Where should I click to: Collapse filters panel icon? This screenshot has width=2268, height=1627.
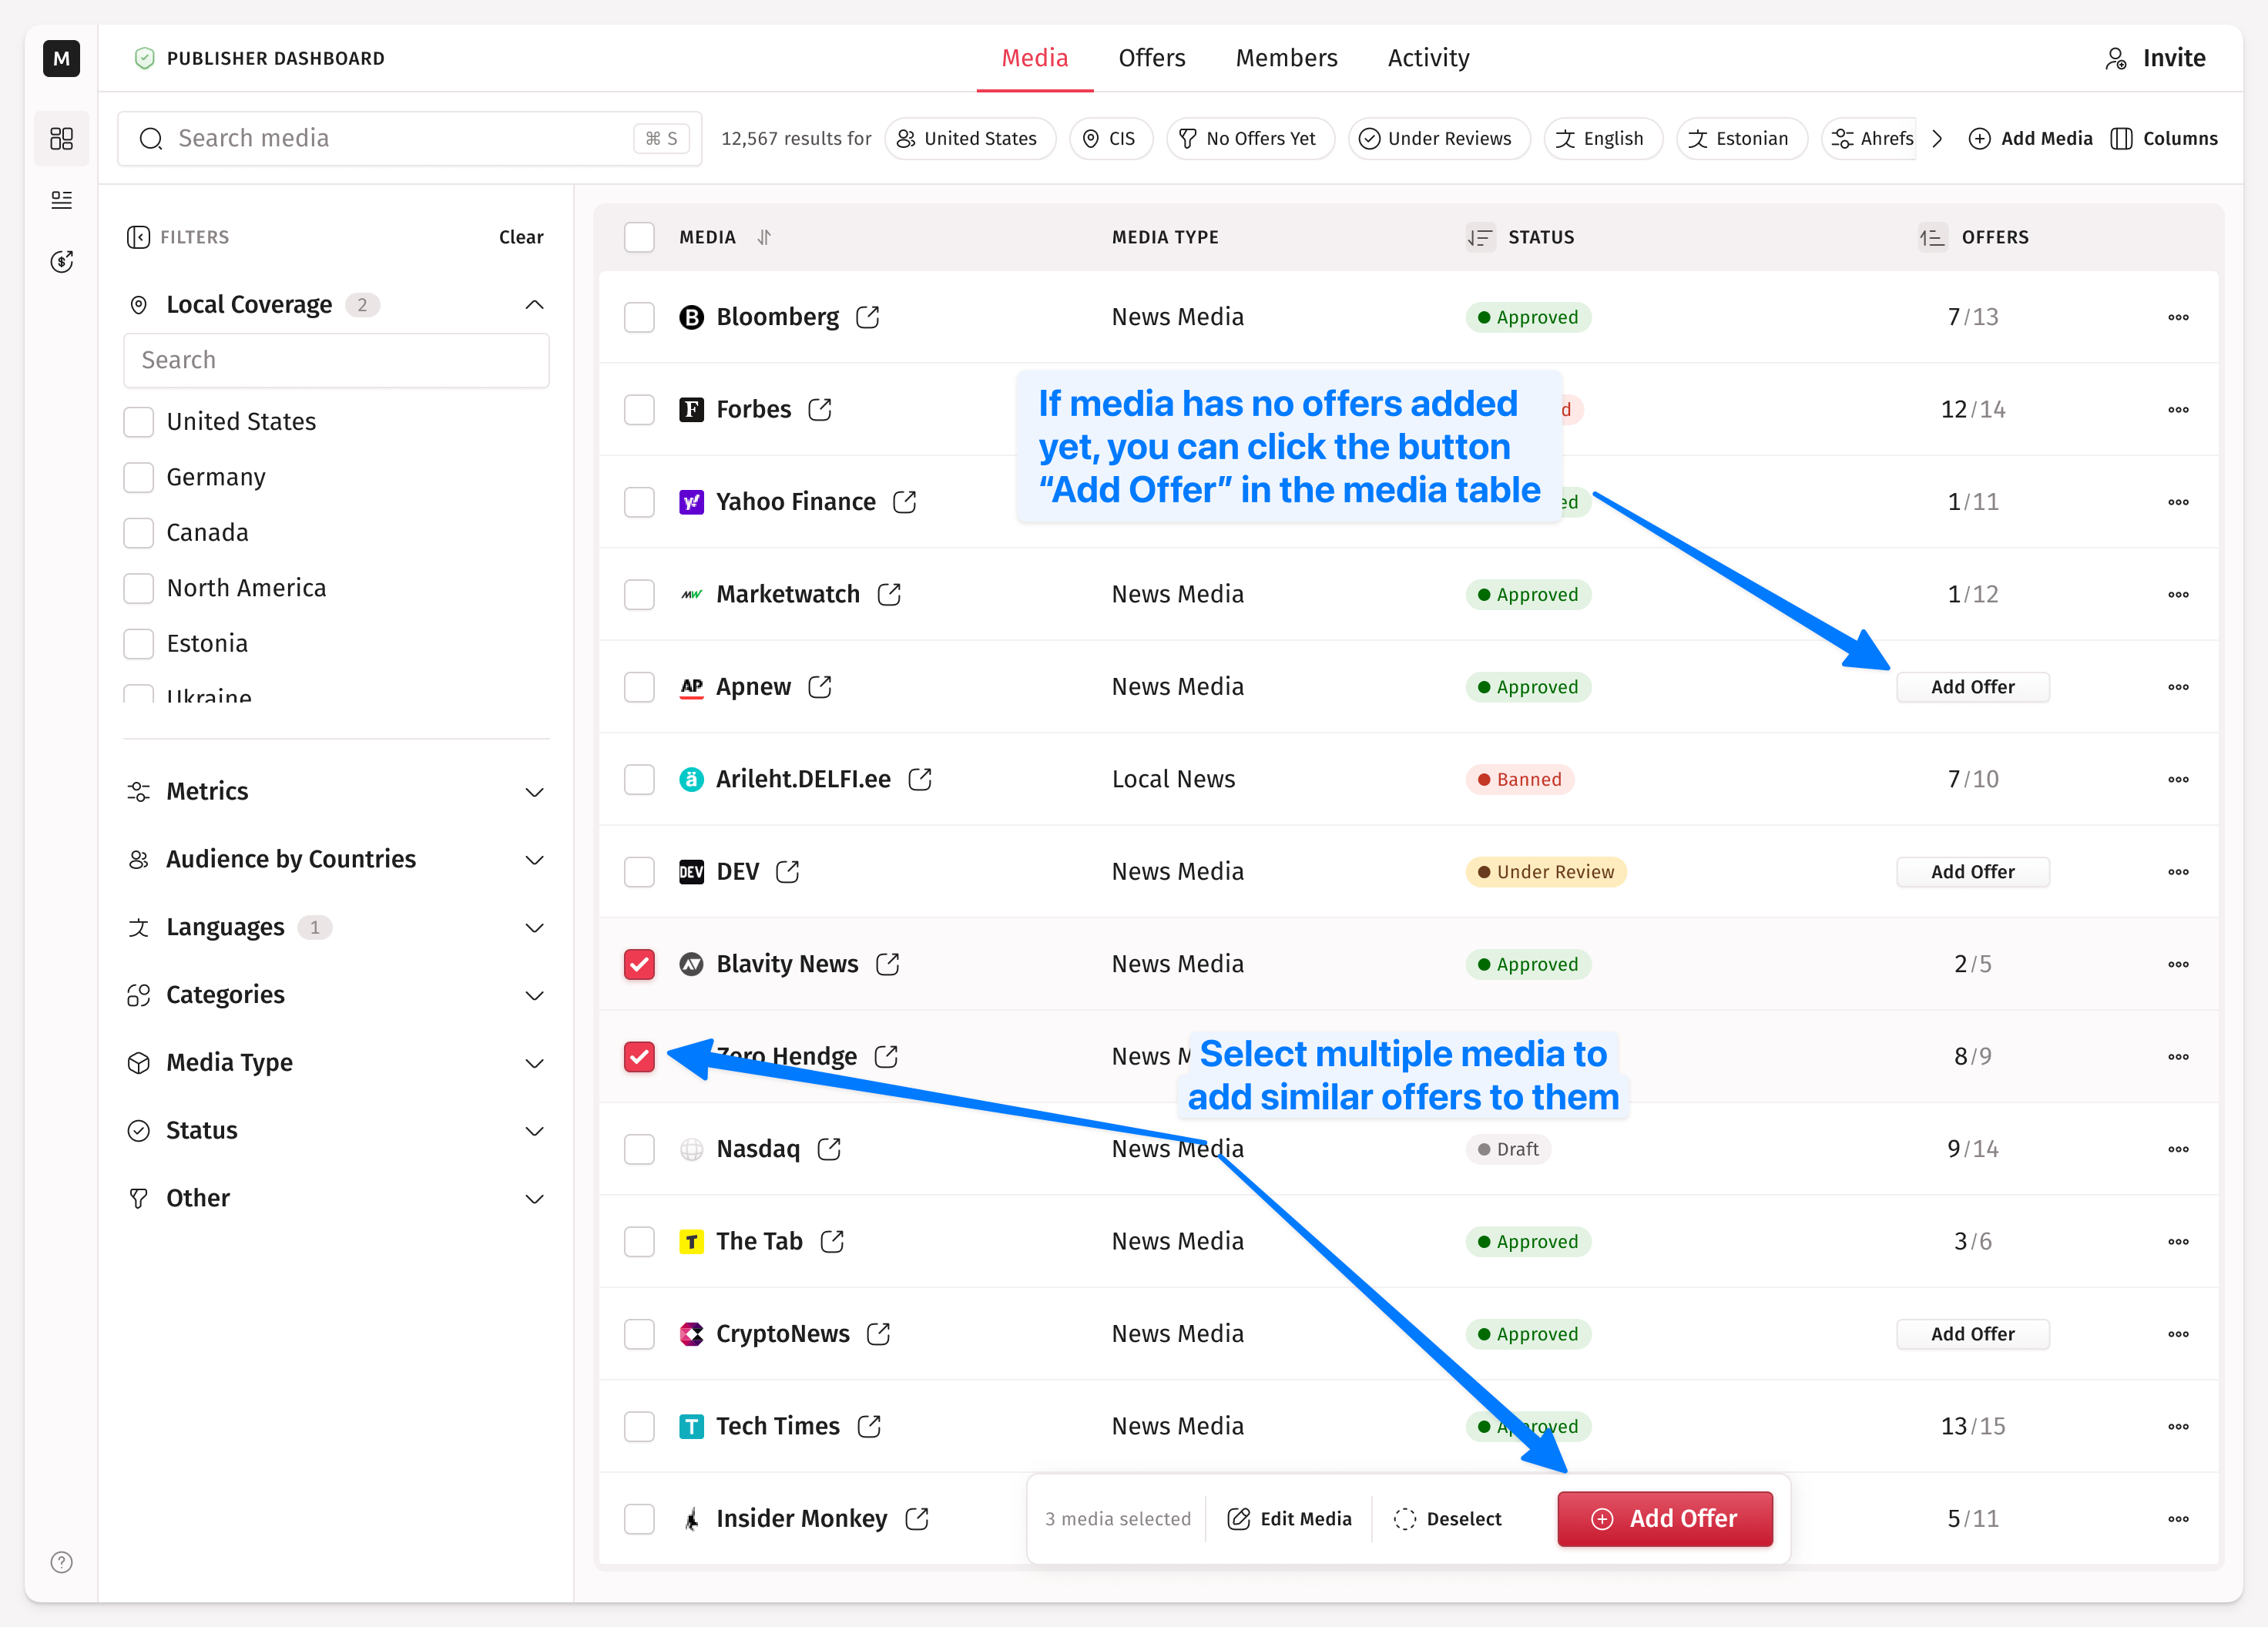tap(139, 237)
